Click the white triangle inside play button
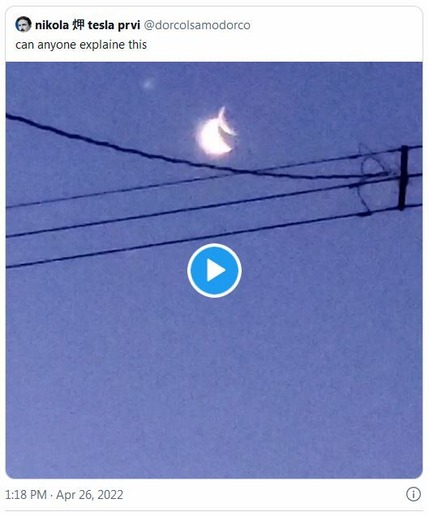The height and width of the screenshot is (516, 429). pos(216,270)
